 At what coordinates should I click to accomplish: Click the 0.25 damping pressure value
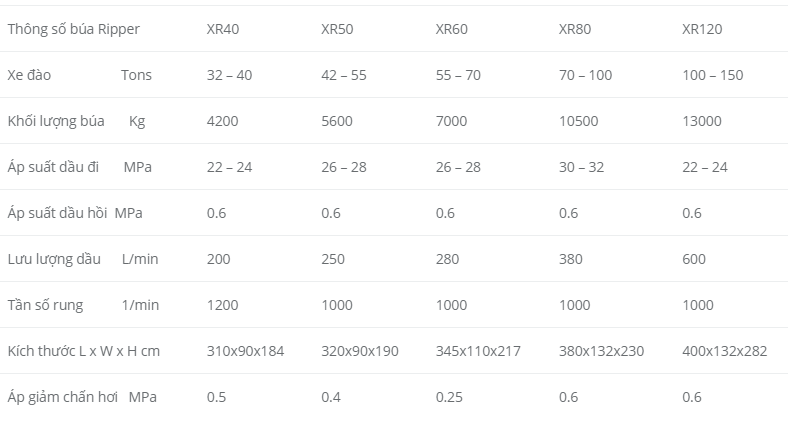[448, 397]
